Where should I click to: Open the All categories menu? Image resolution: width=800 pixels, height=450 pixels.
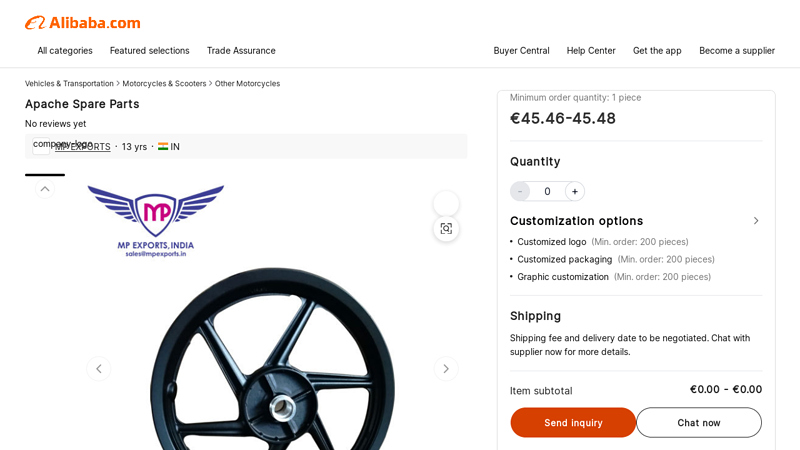click(x=65, y=50)
